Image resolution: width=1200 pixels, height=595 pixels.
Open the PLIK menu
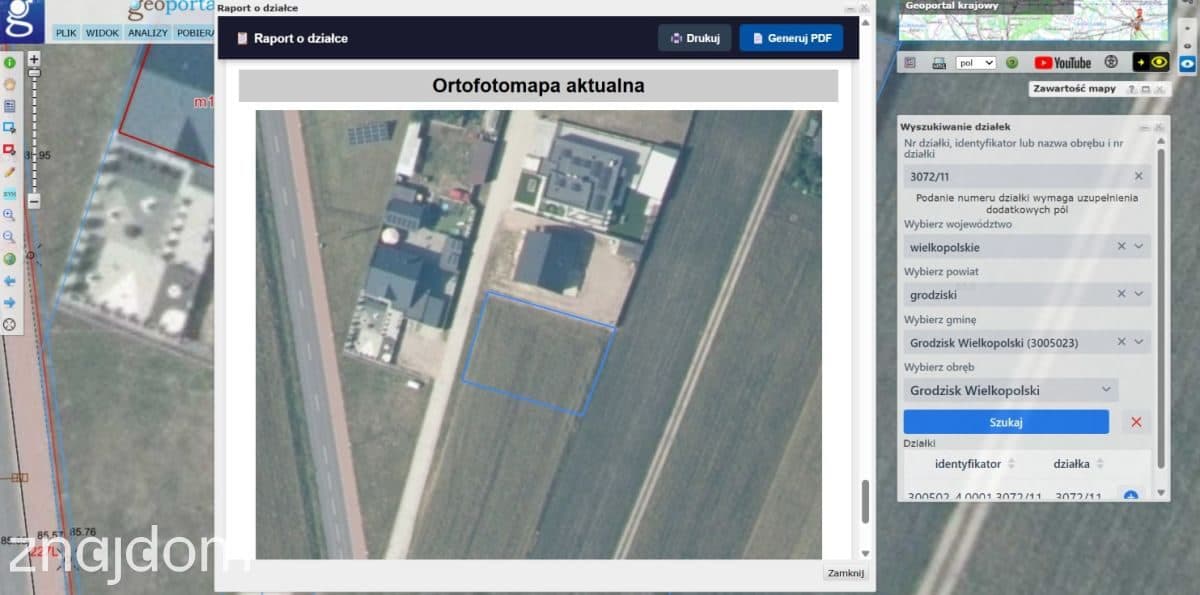[65, 32]
